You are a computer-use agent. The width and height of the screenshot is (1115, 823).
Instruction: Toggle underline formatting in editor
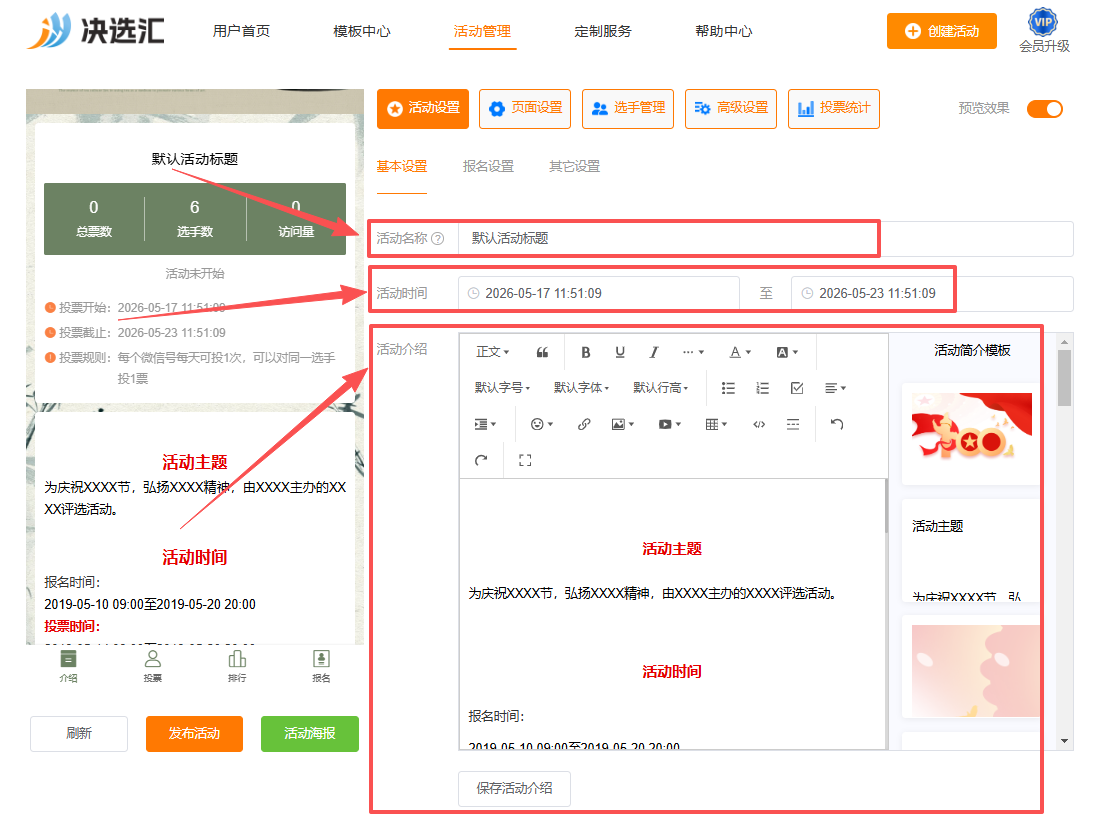point(620,352)
